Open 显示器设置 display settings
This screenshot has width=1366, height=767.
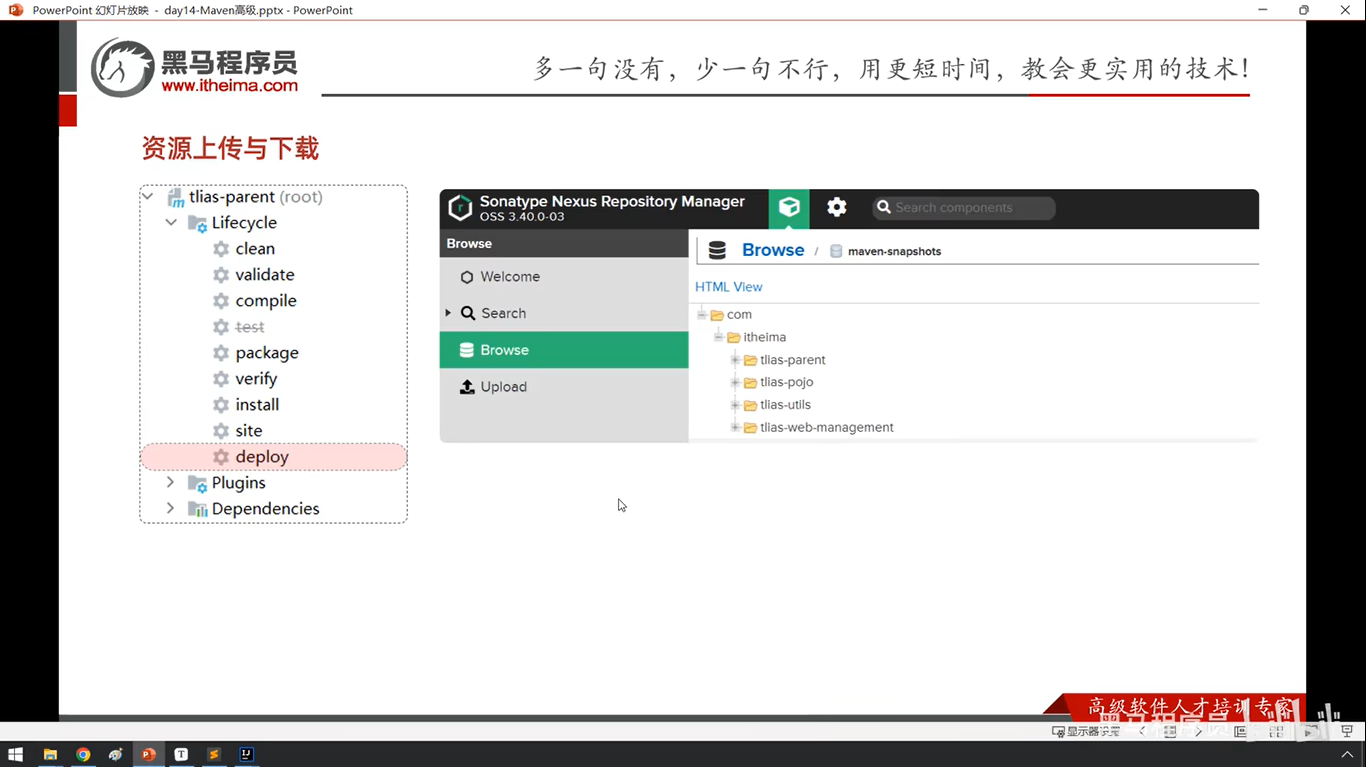(1086, 732)
